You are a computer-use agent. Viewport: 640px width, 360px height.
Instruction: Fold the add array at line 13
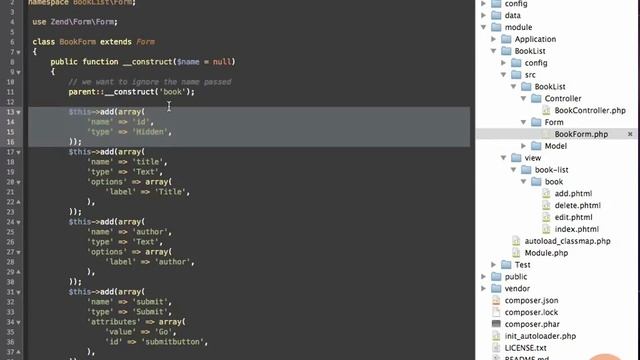[x=18, y=112]
